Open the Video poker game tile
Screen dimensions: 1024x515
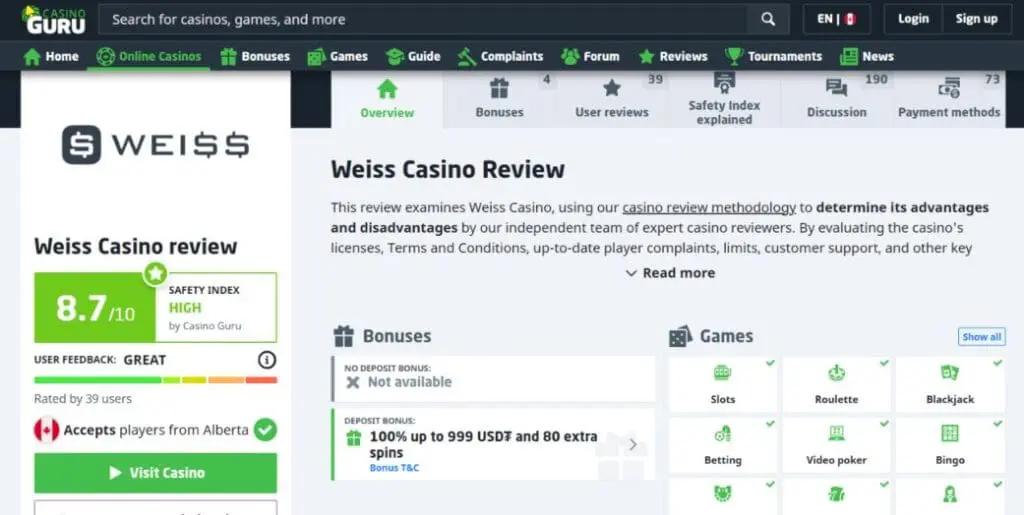coord(836,445)
